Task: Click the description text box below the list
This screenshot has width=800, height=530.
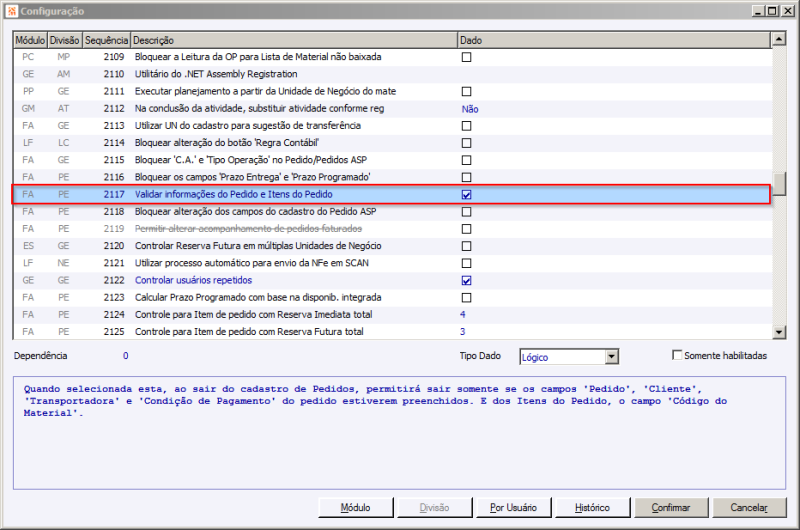Action: (399, 433)
